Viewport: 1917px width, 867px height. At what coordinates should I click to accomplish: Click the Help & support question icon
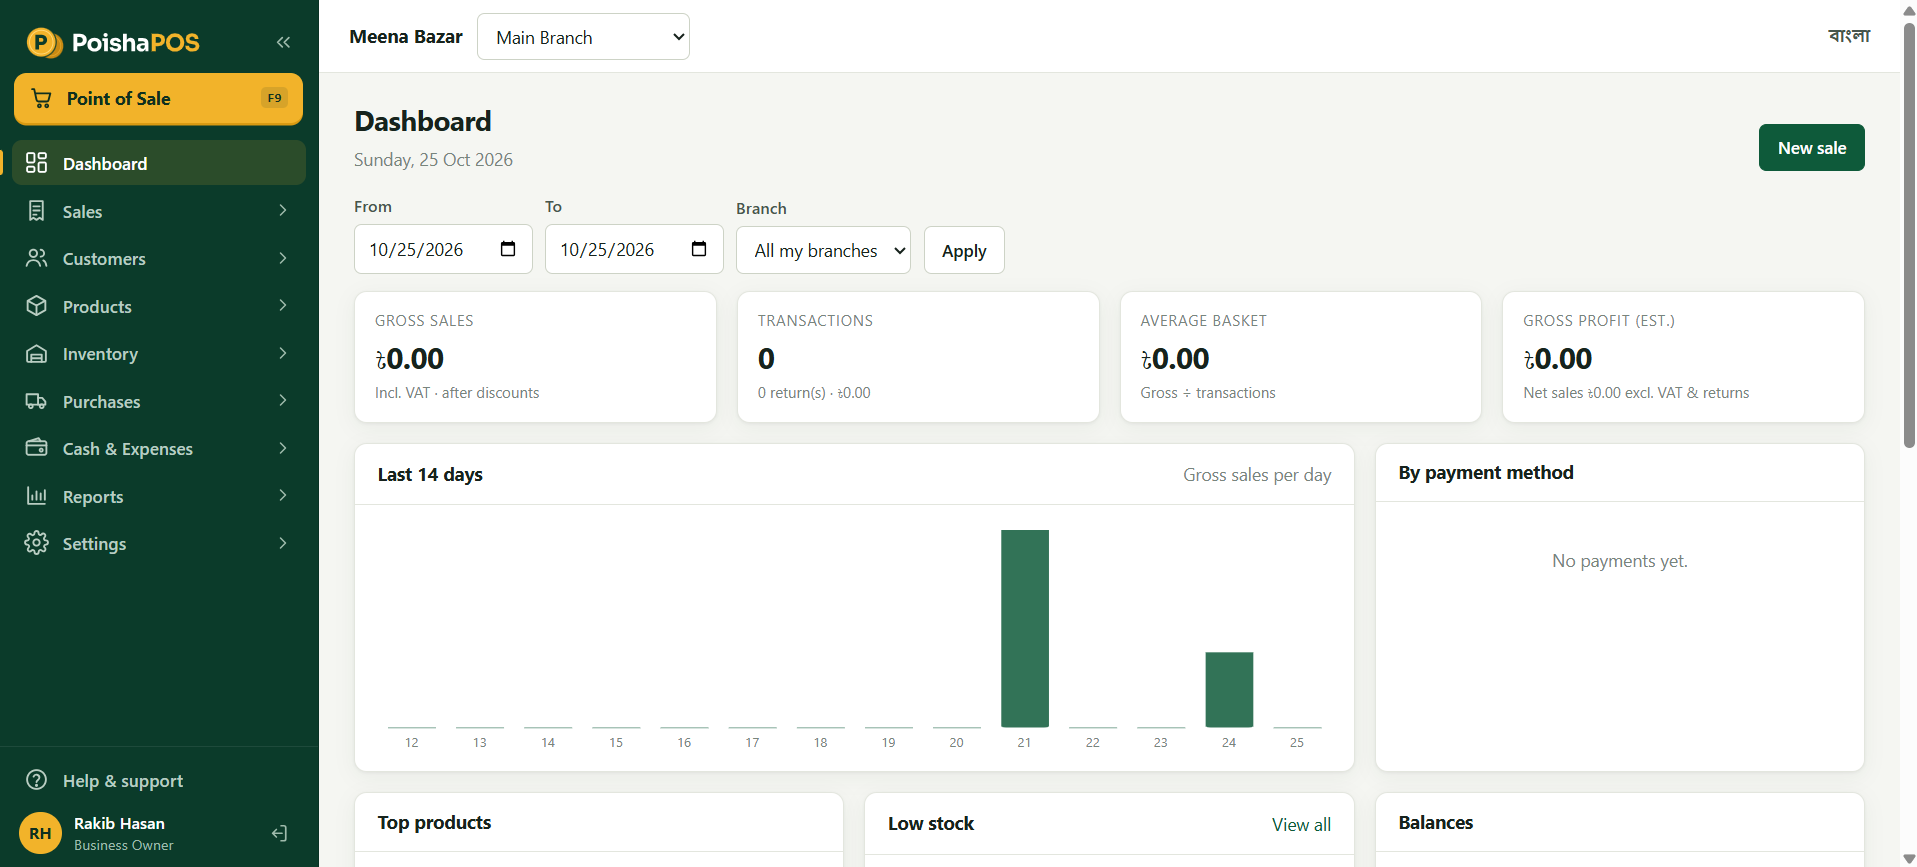pyautogui.click(x=37, y=780)
